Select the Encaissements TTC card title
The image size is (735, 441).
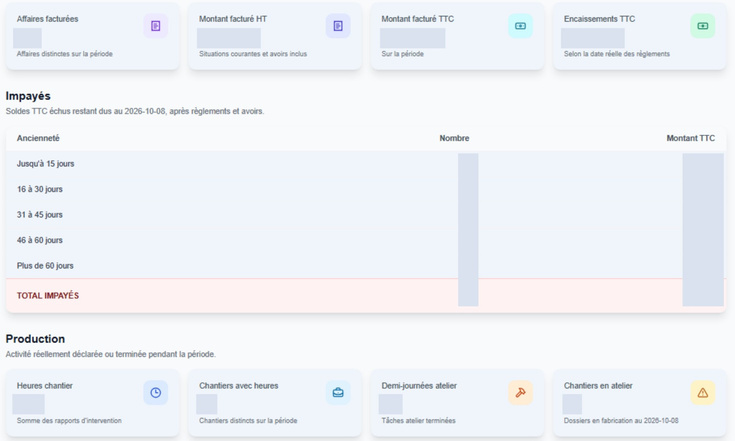(600, 19)
